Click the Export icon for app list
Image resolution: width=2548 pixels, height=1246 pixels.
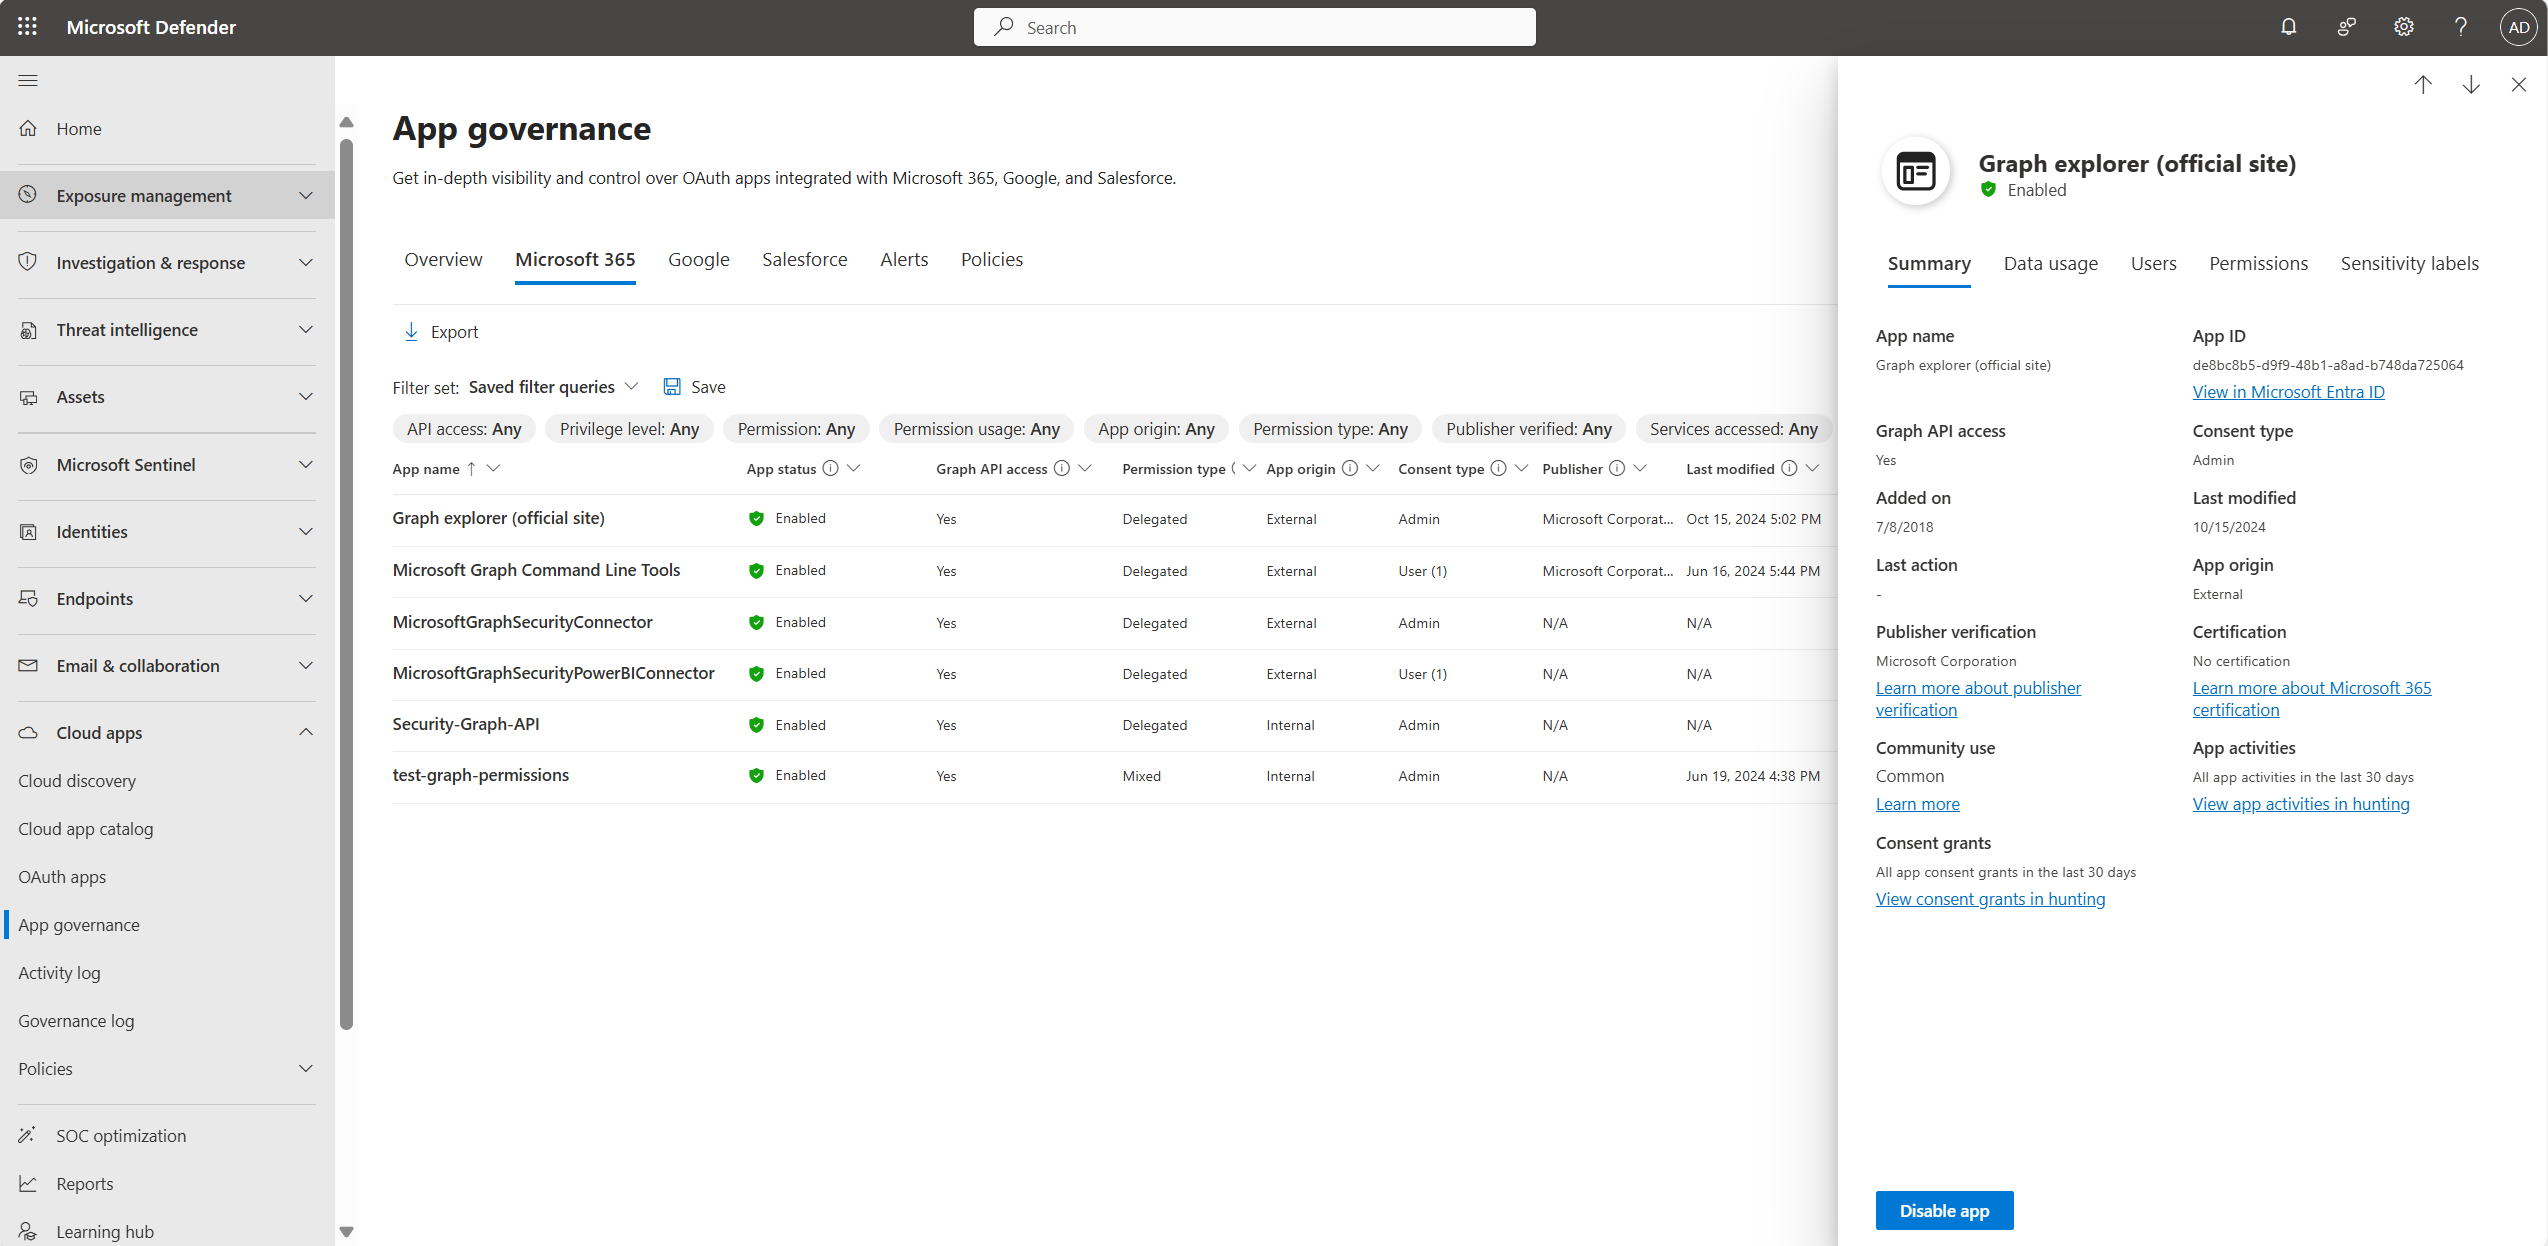coord(411,331)
